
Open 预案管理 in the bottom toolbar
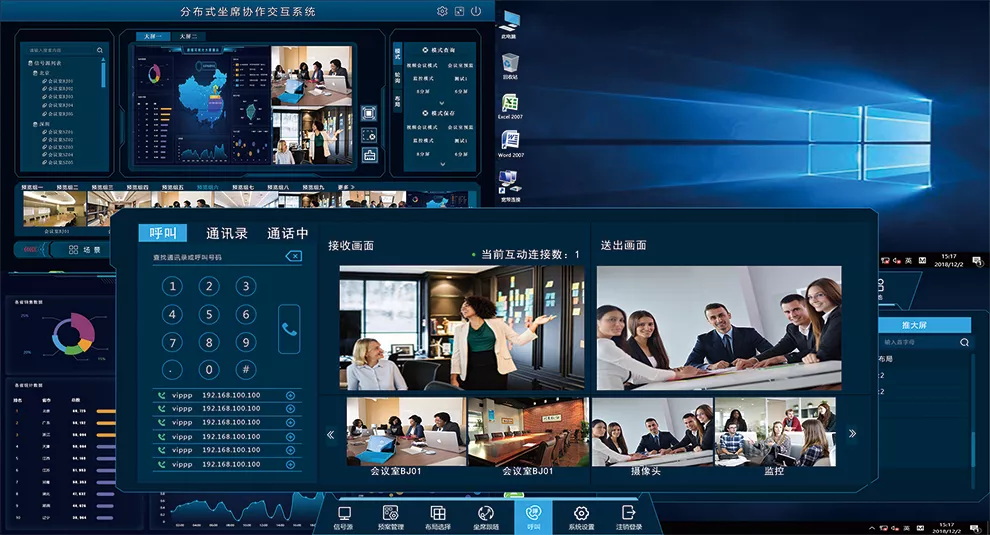390,517
